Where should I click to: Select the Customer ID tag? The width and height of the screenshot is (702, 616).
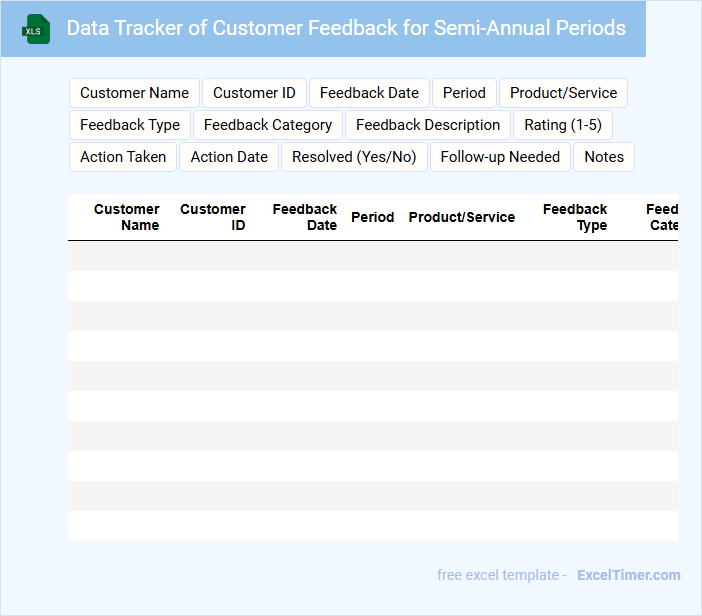[254, 93]
